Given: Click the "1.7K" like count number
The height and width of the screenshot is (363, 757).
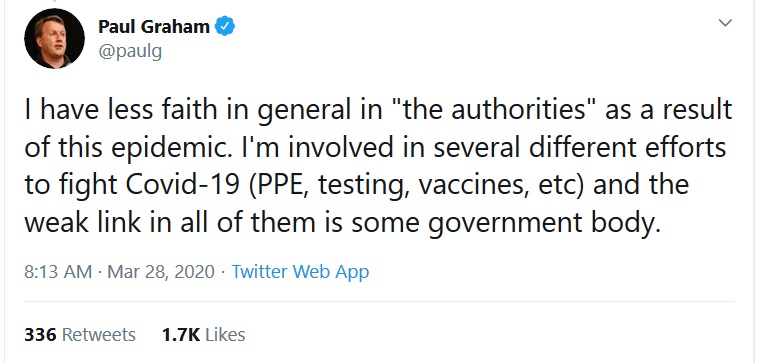Looking at the screenshot, I should click(x=181, y=335).
